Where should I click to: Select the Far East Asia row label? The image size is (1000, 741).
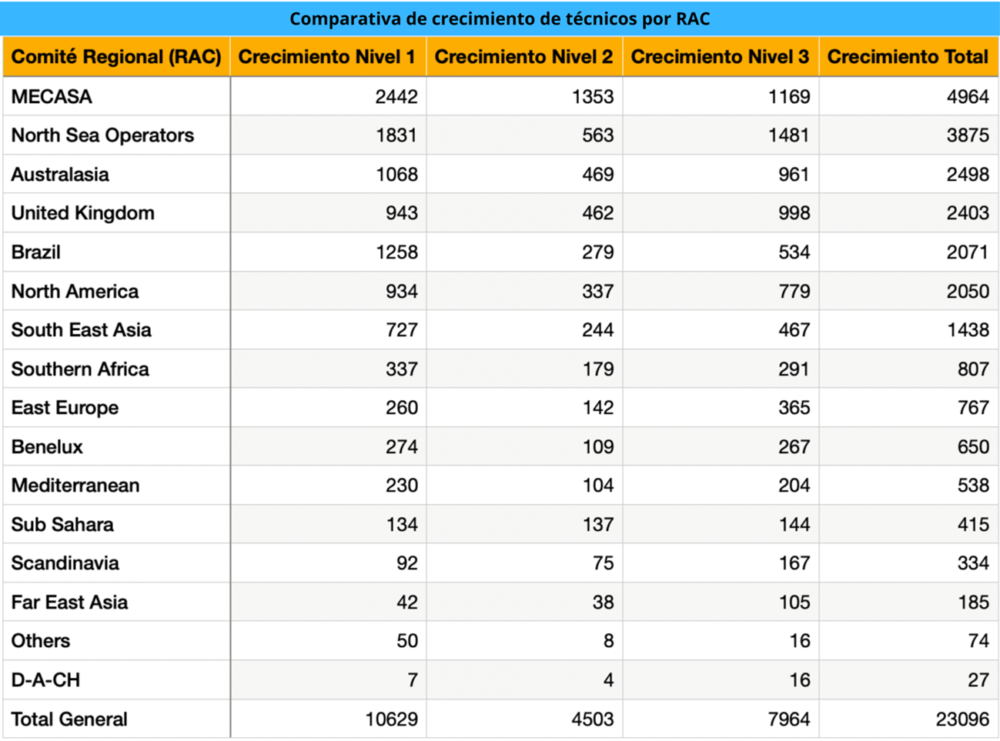coord(70,602)
